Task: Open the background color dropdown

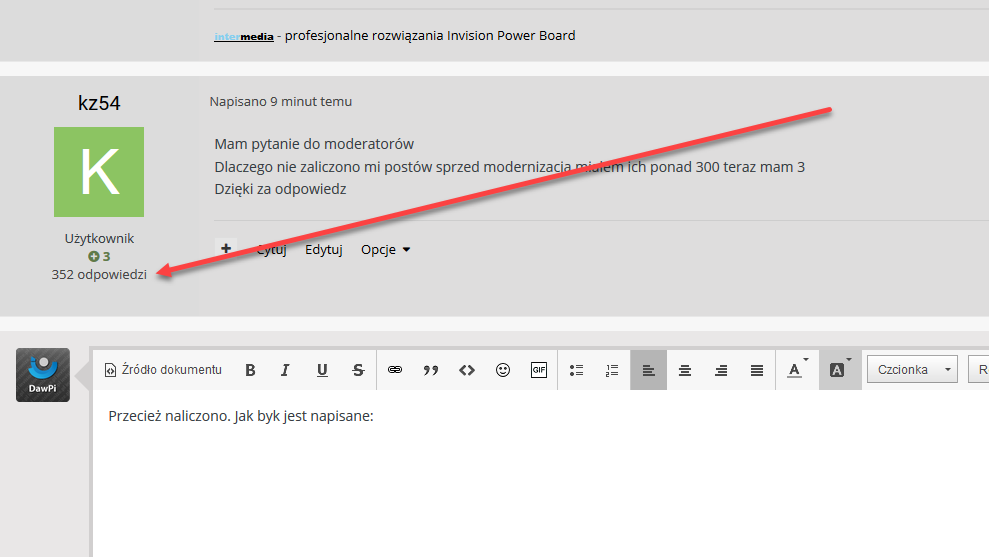Action: [x=840, y=370]
